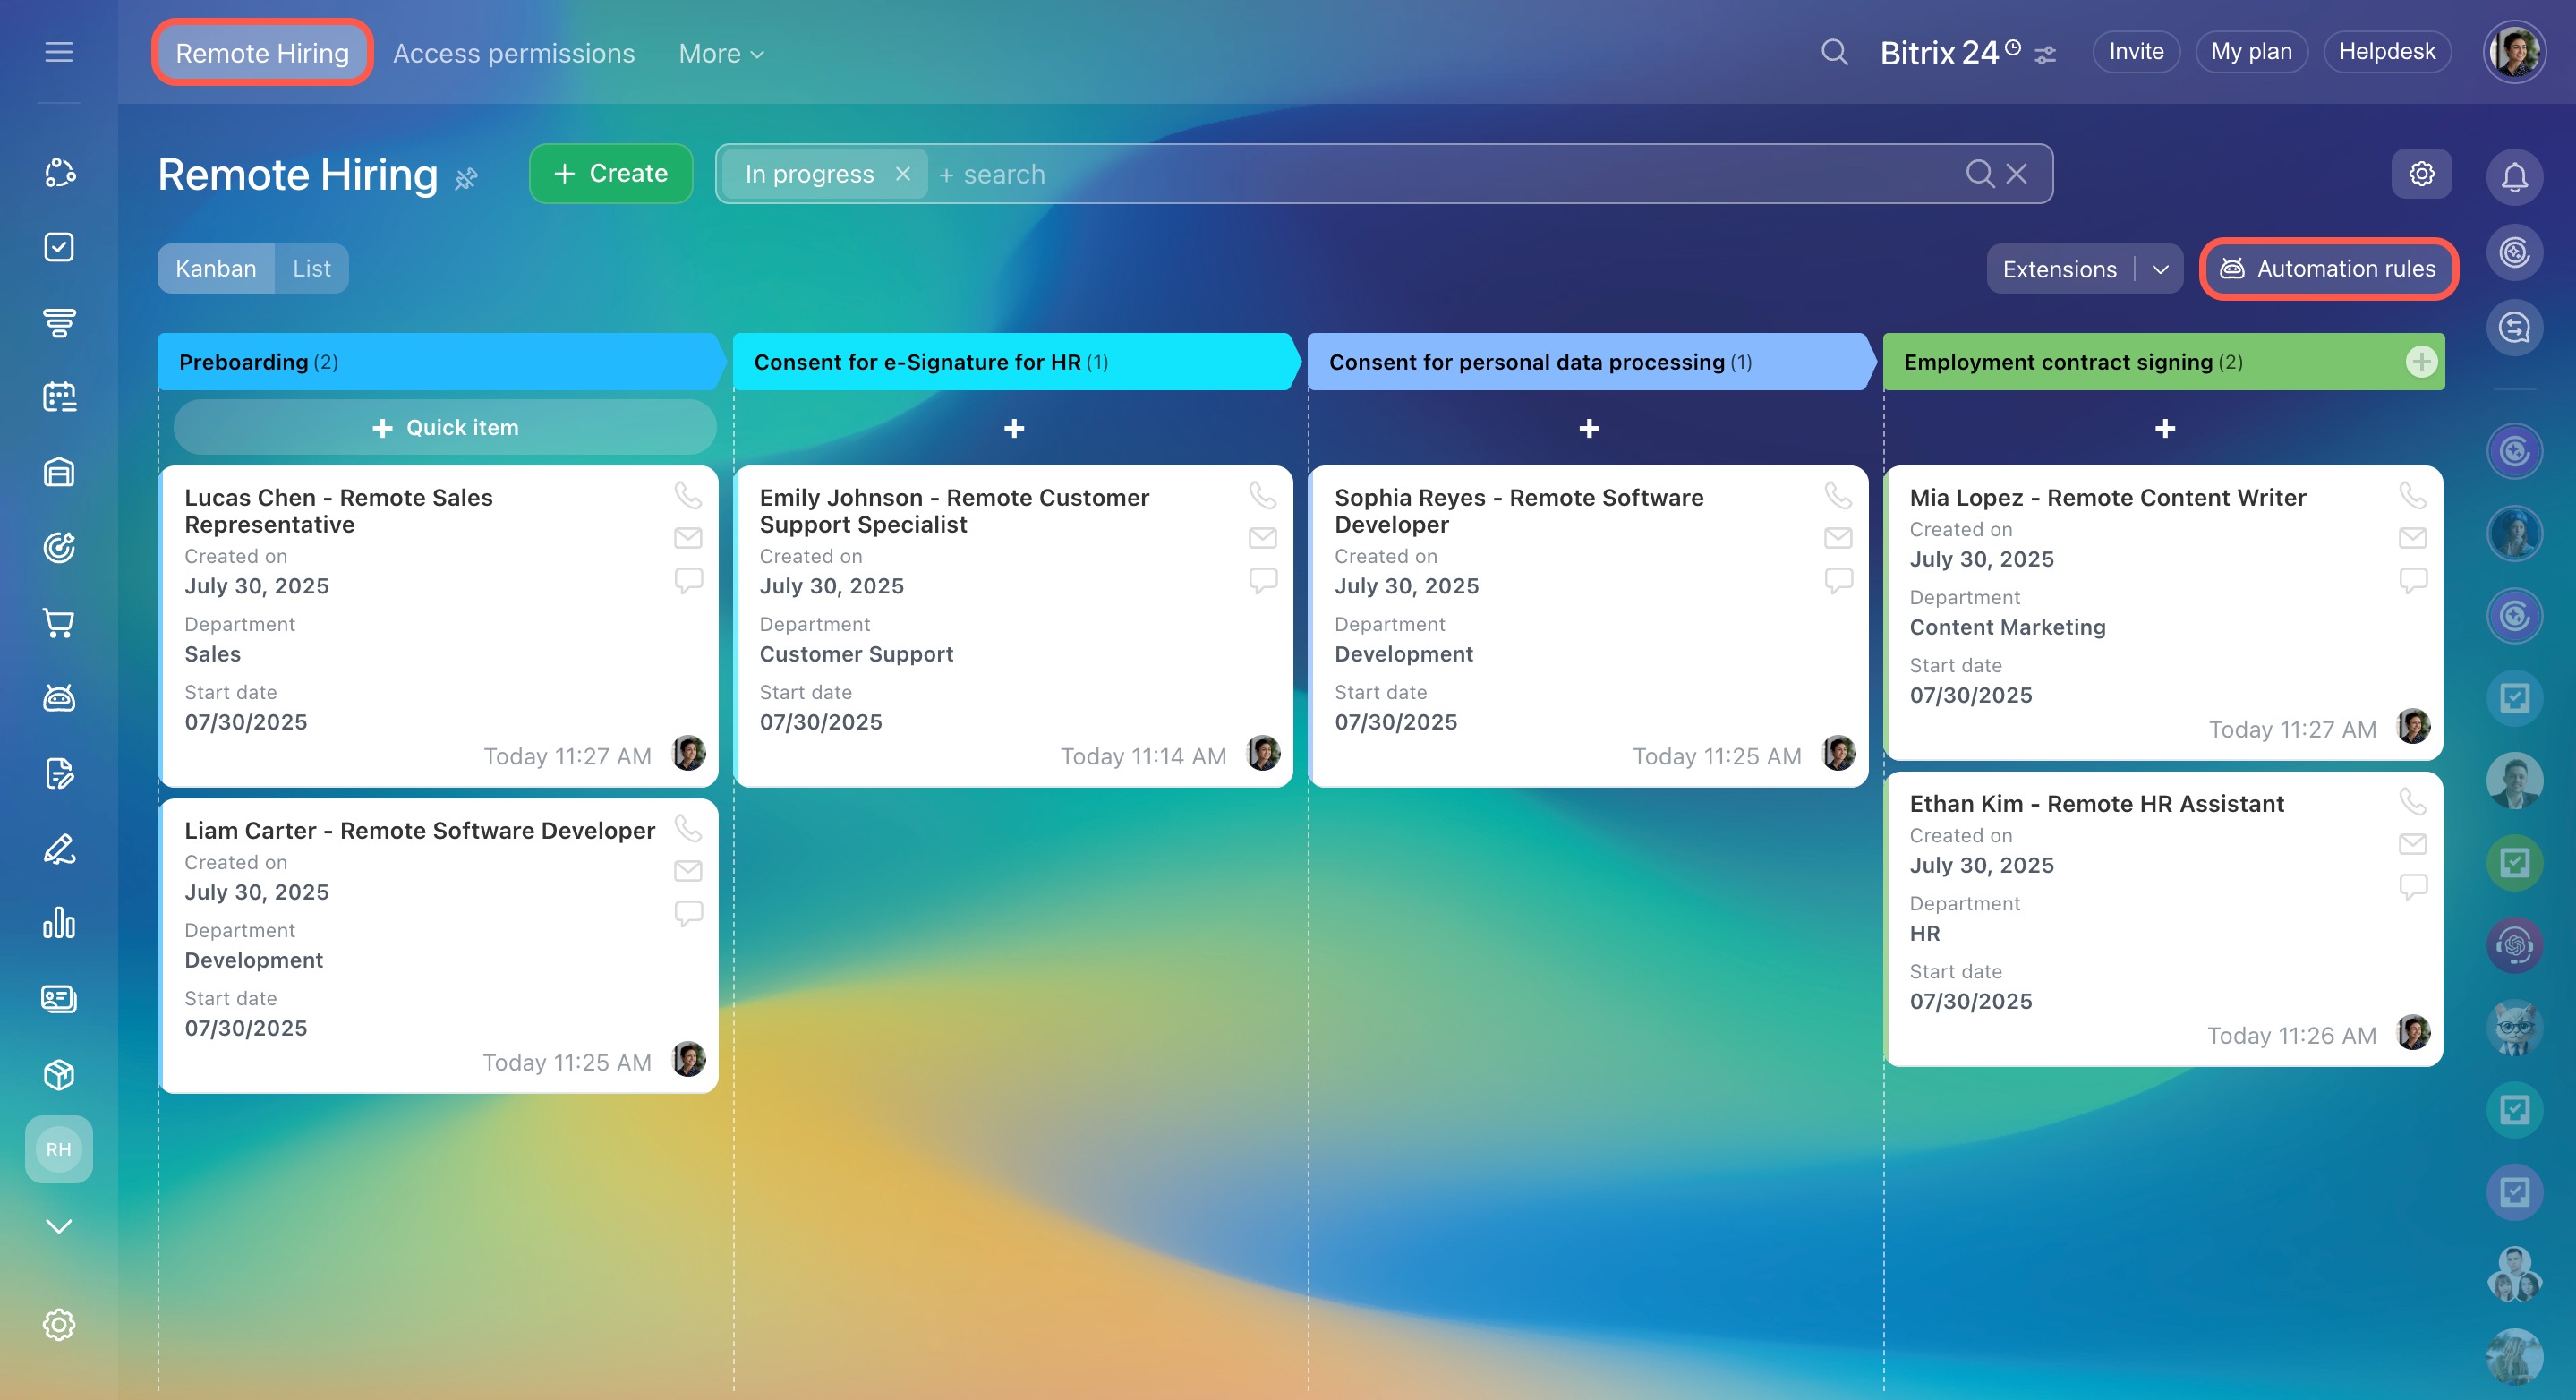2576x1400 pixels.
Task: Open the Extensions dropdown arrow
Action: [x=2160, y=270]
